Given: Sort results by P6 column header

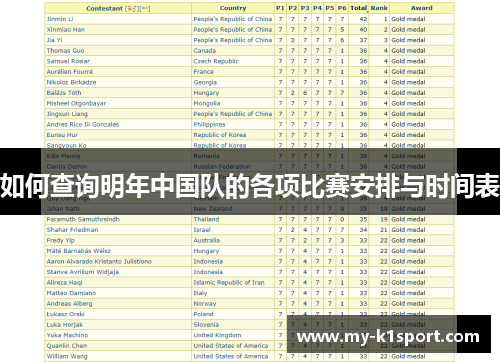Looking at the screenshot, I should pyautogui.click(x=342, y=8).
